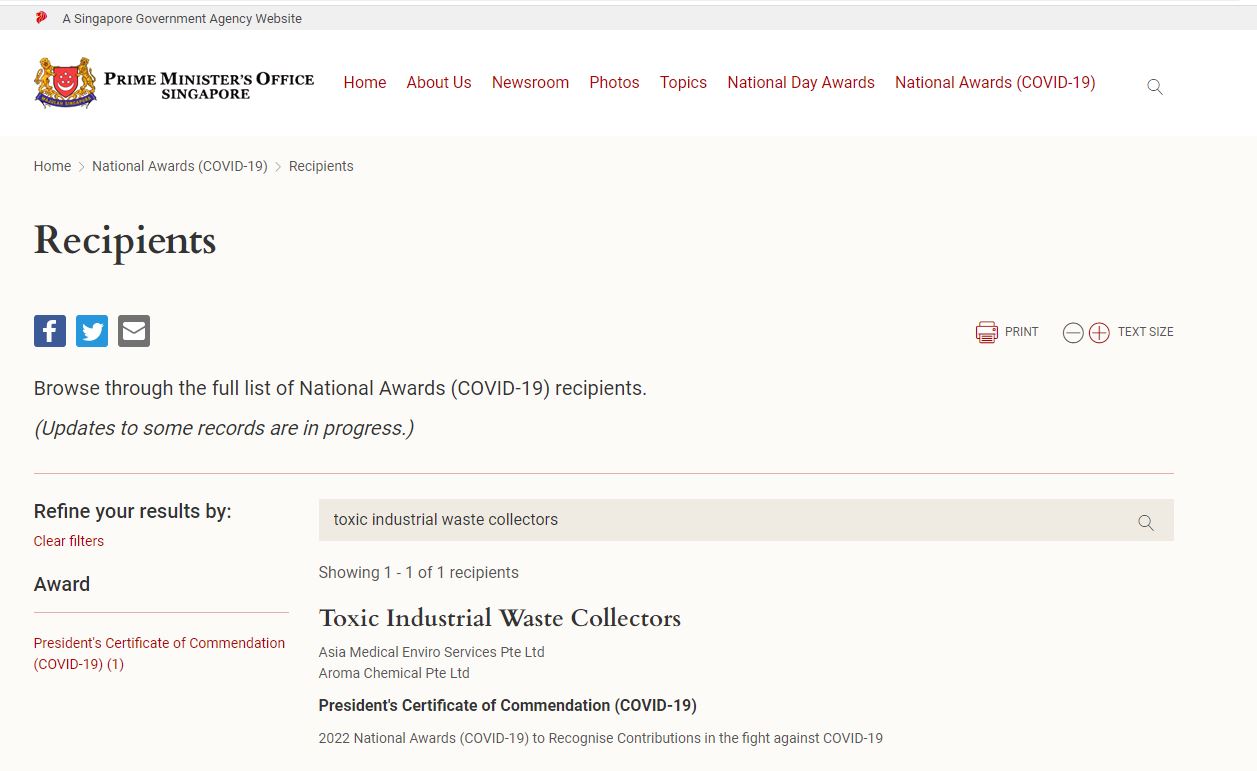Go to Home breadcrumb link
Image resolution: width=1257 pixels, height=771 pixels.
coord(52,166)
